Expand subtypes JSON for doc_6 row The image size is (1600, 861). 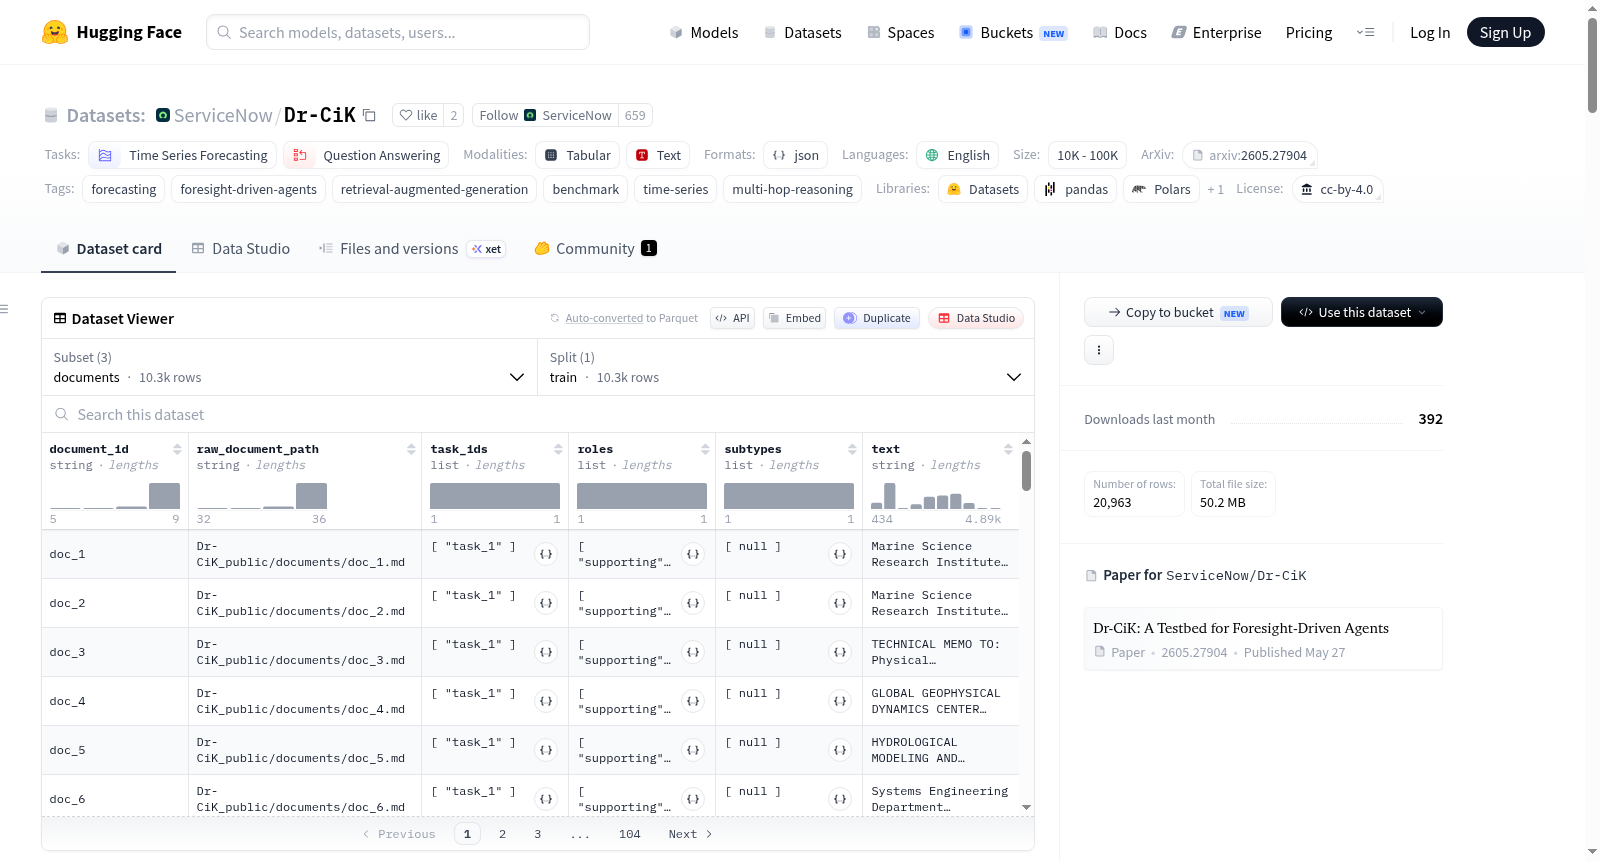pyautogui.click(x=840, y=799)
